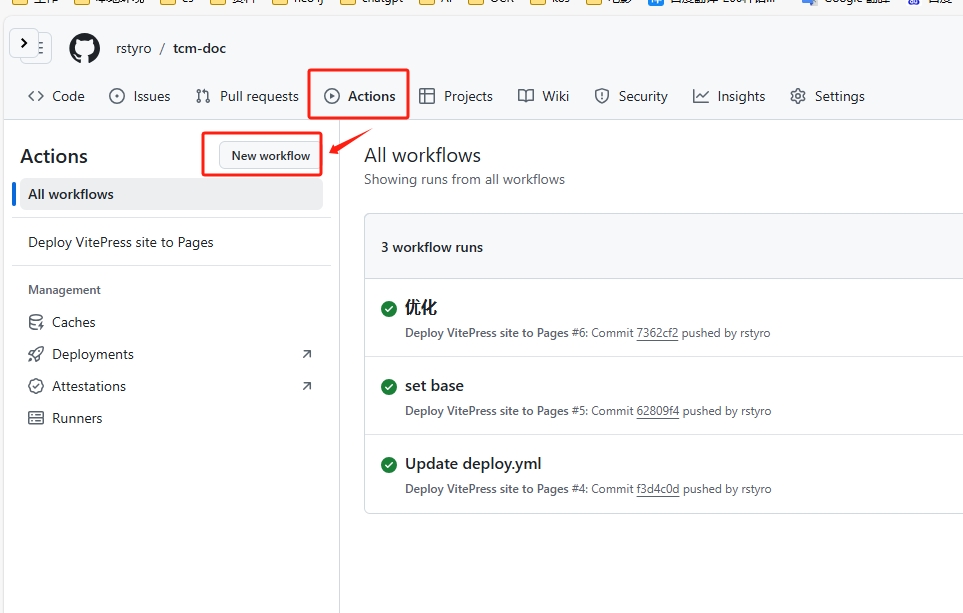Open the Issues tab
The image size is (963, 613).
139,96
